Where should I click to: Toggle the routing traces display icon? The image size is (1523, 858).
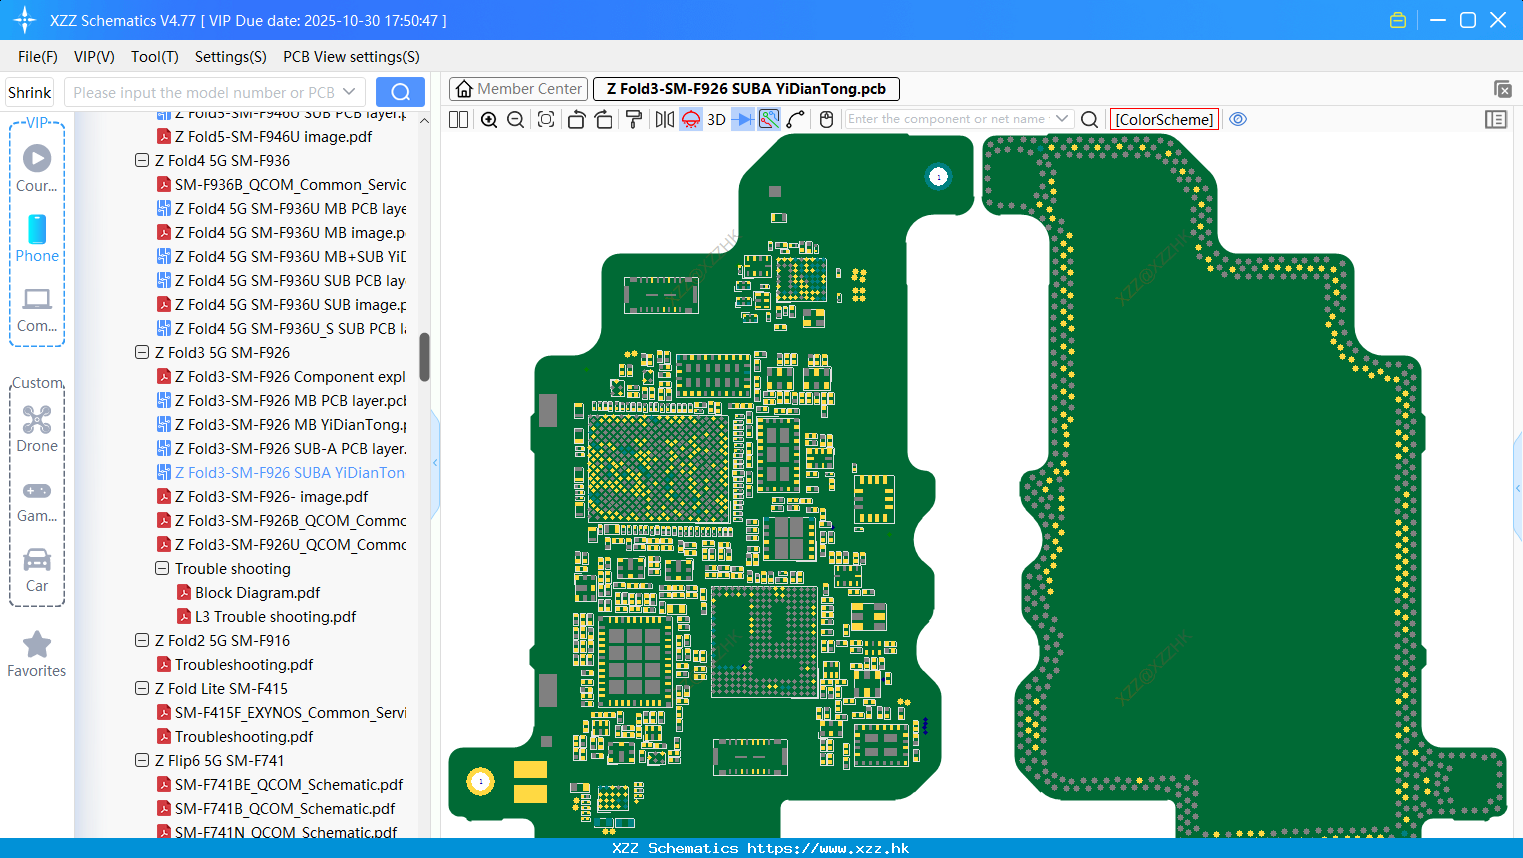coord(769,119)
